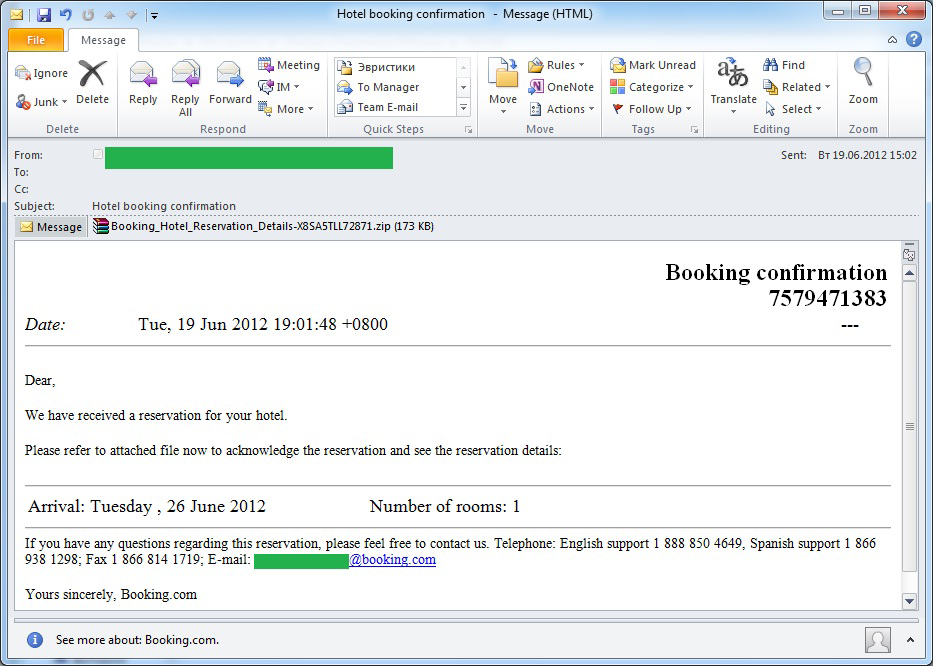
Task: Switch to the Message ribbon tab
Action: (x=103, y=40)
